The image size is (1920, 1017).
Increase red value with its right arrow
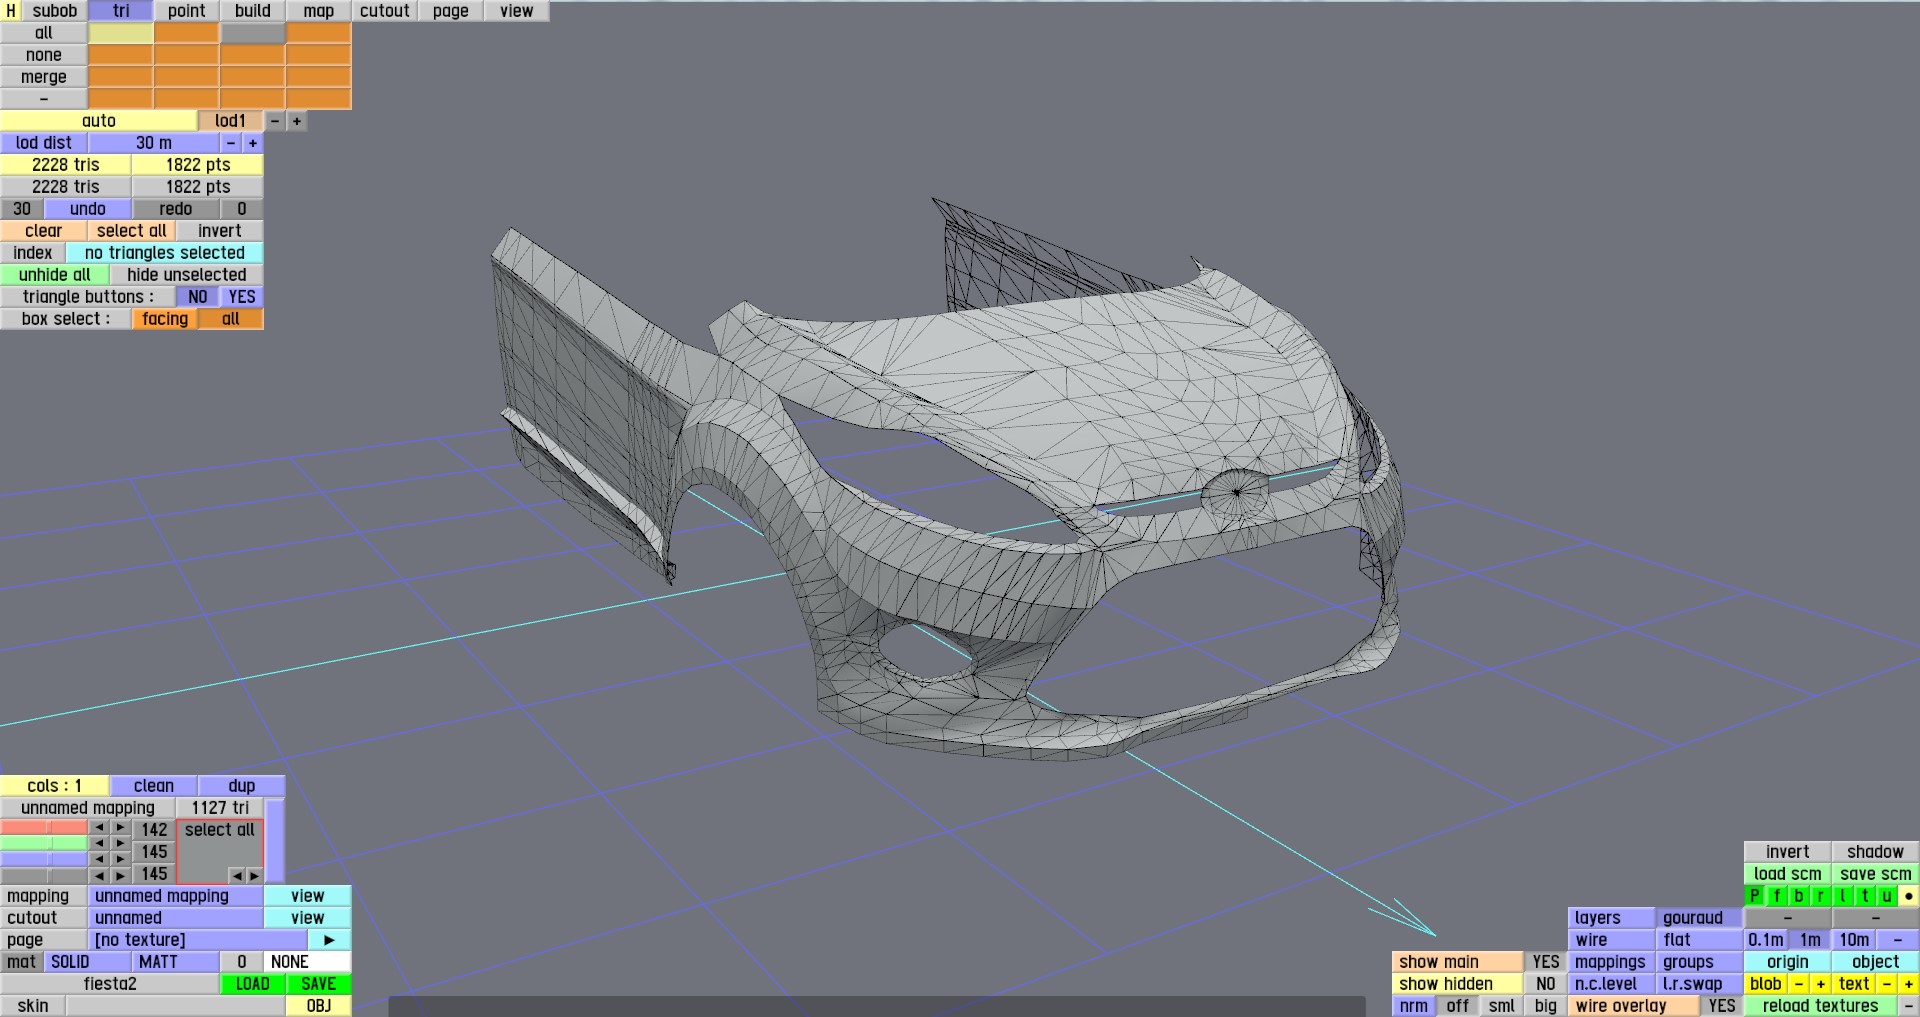point(121,828)
